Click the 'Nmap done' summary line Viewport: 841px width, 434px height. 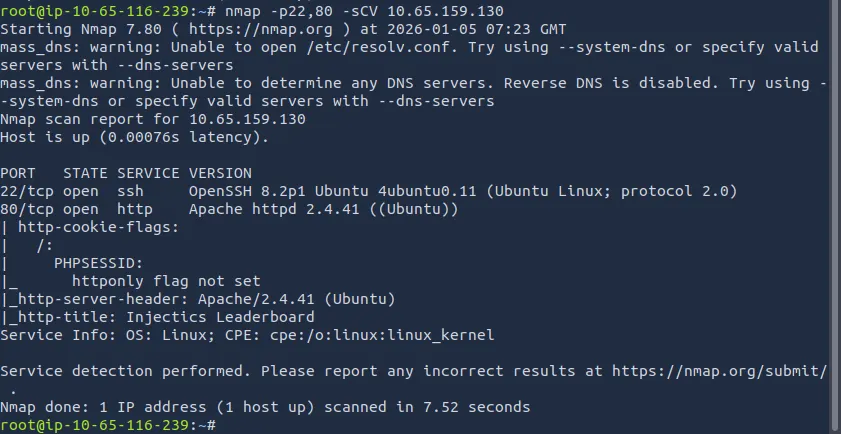pyautogui.click(x=265, y=407)
